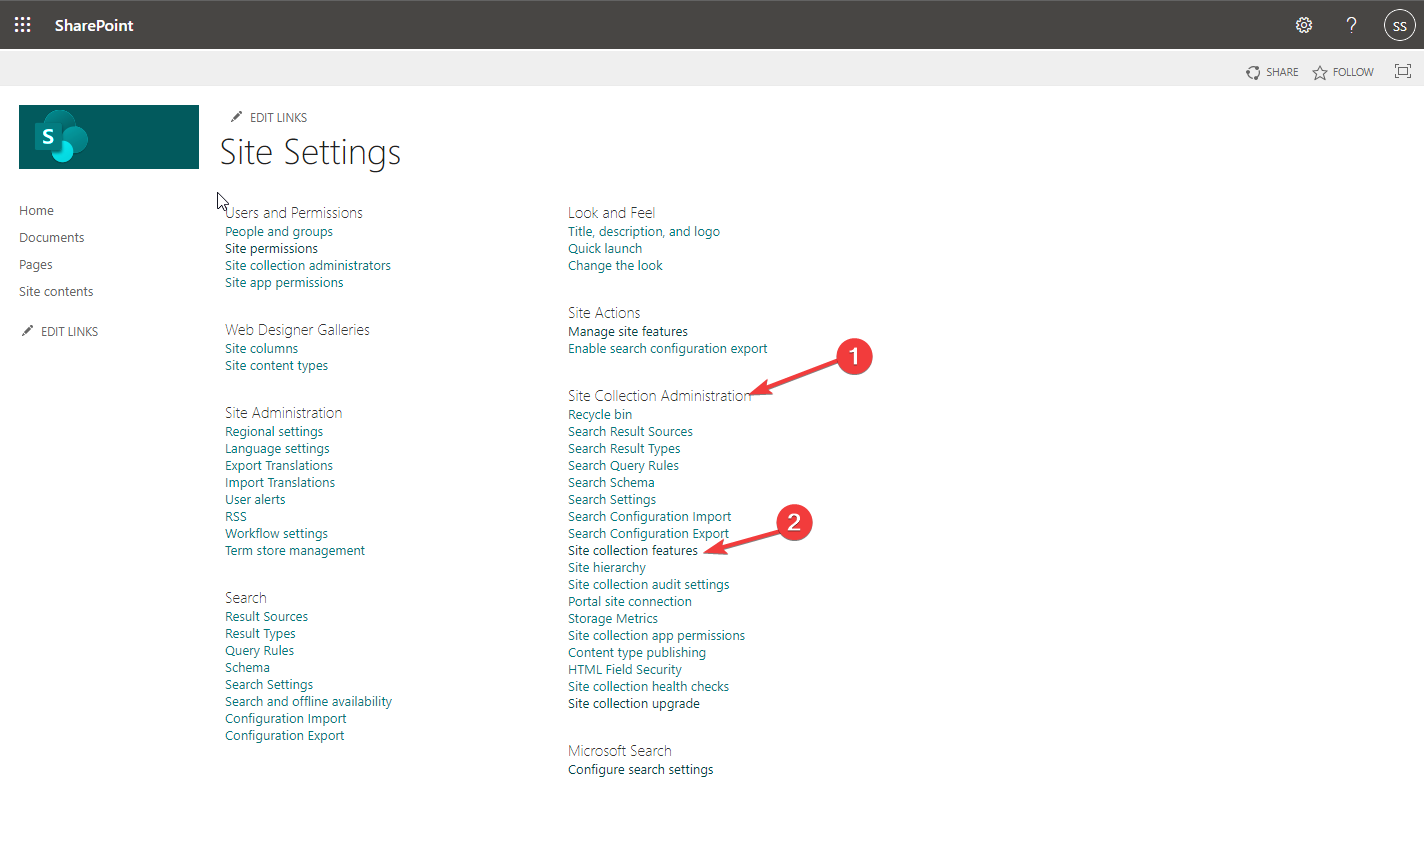Open Query Rules under Search

(259, 650)
